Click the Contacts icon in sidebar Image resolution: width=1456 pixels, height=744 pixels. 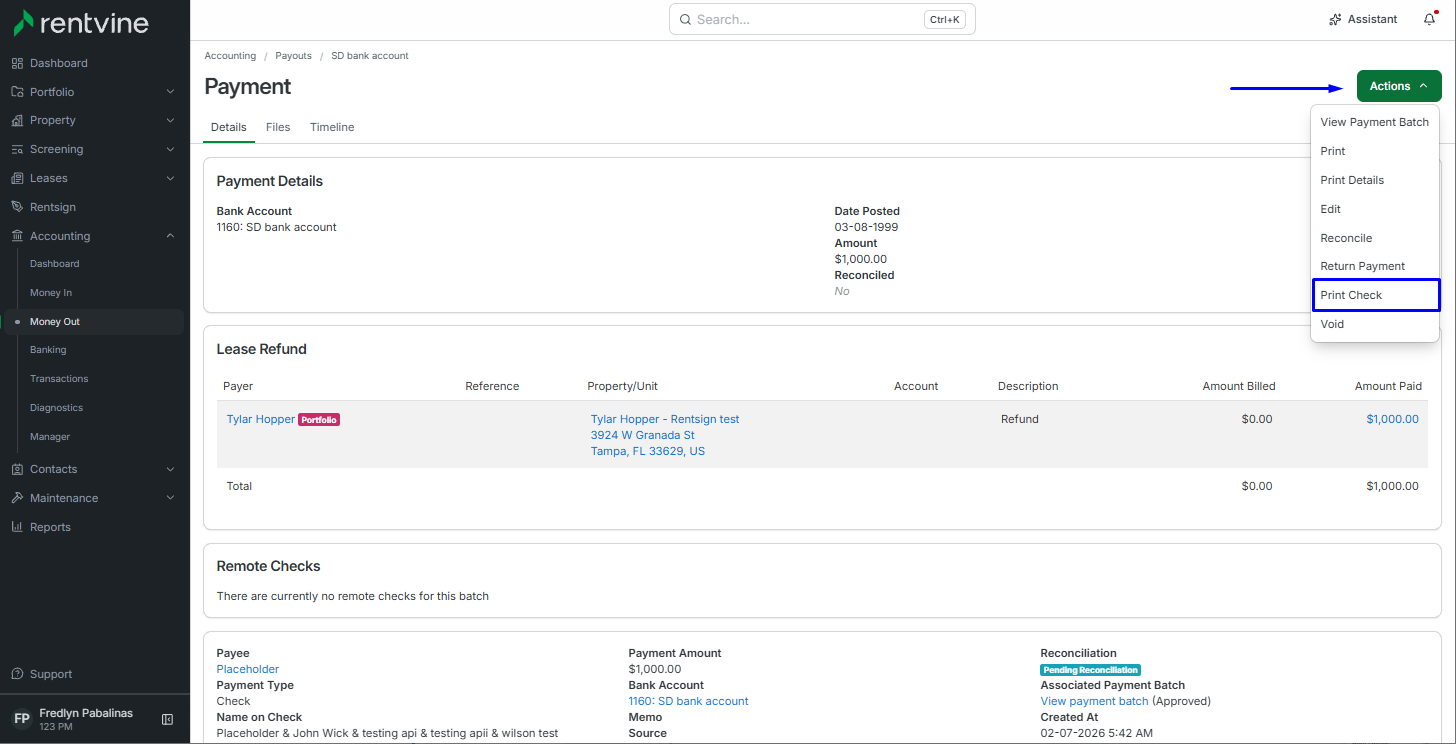[x=17, y=469]
